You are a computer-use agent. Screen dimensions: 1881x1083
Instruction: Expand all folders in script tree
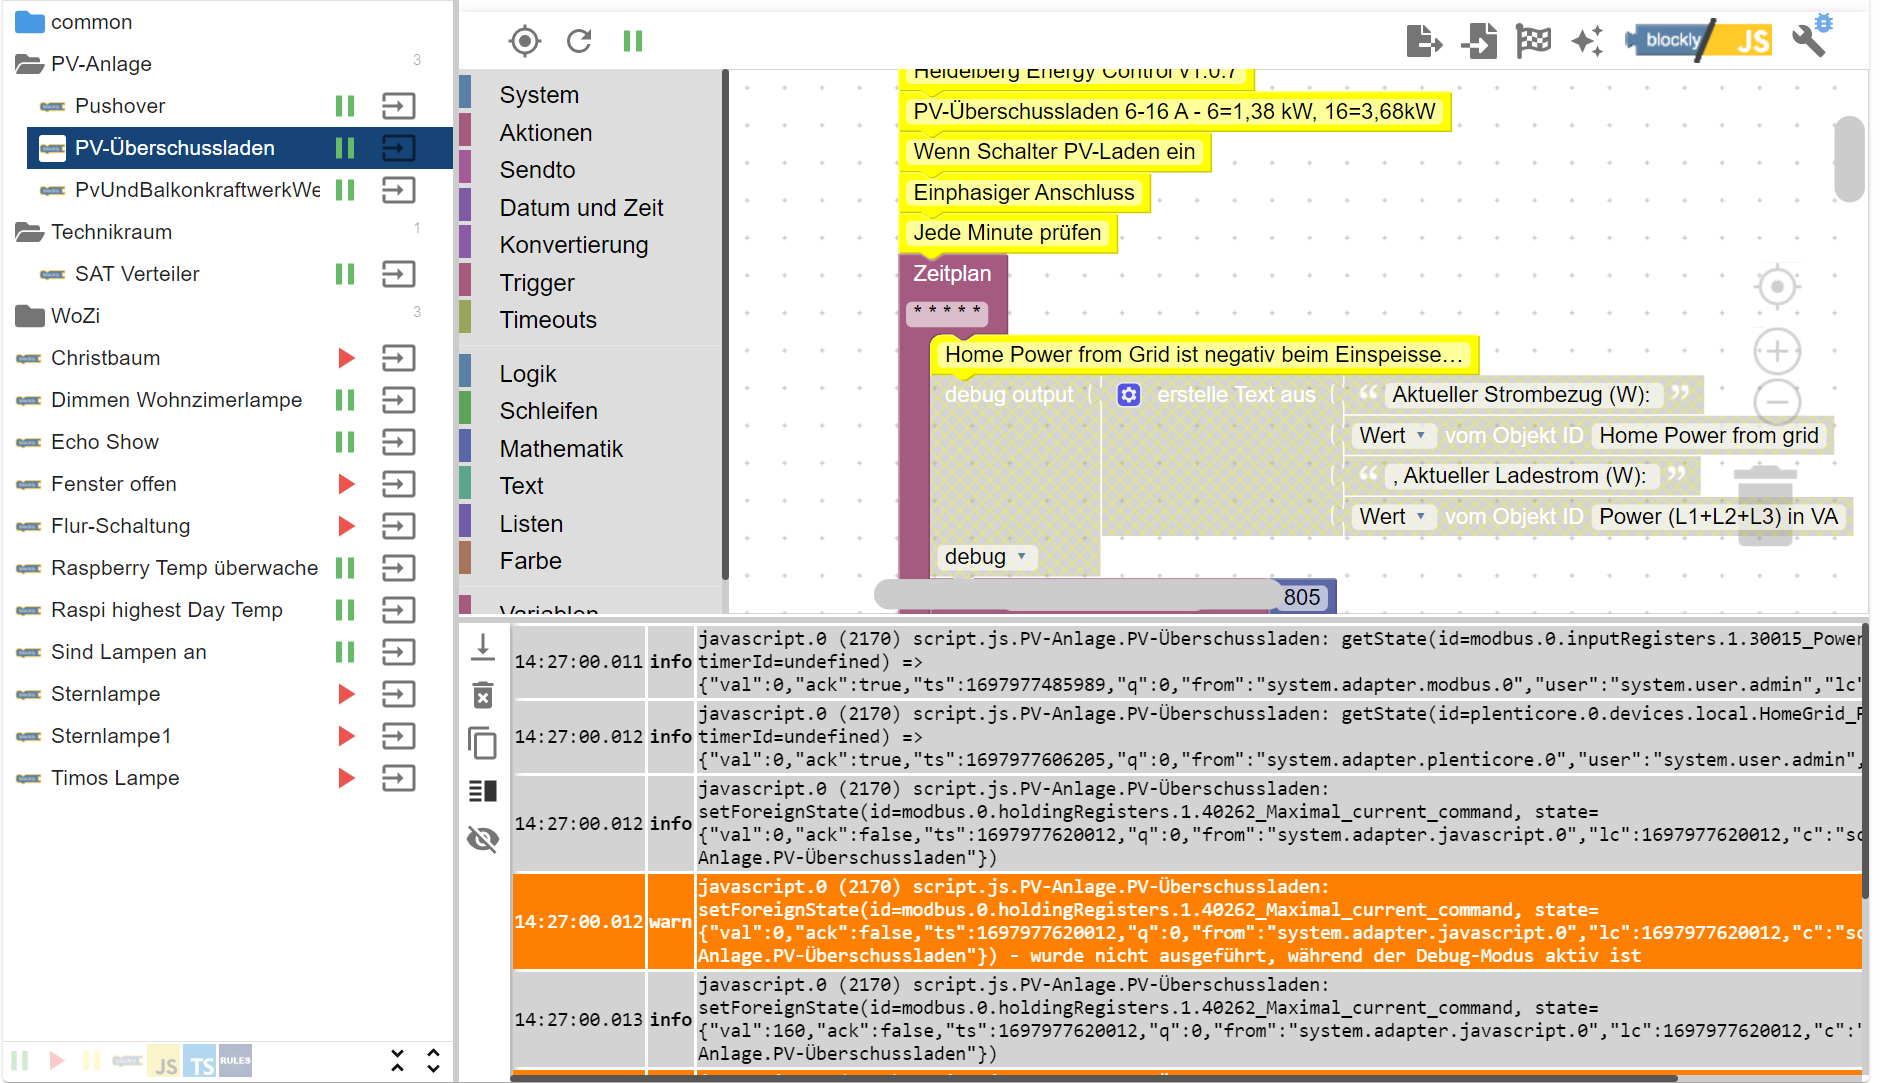(x=433, y=1061)
